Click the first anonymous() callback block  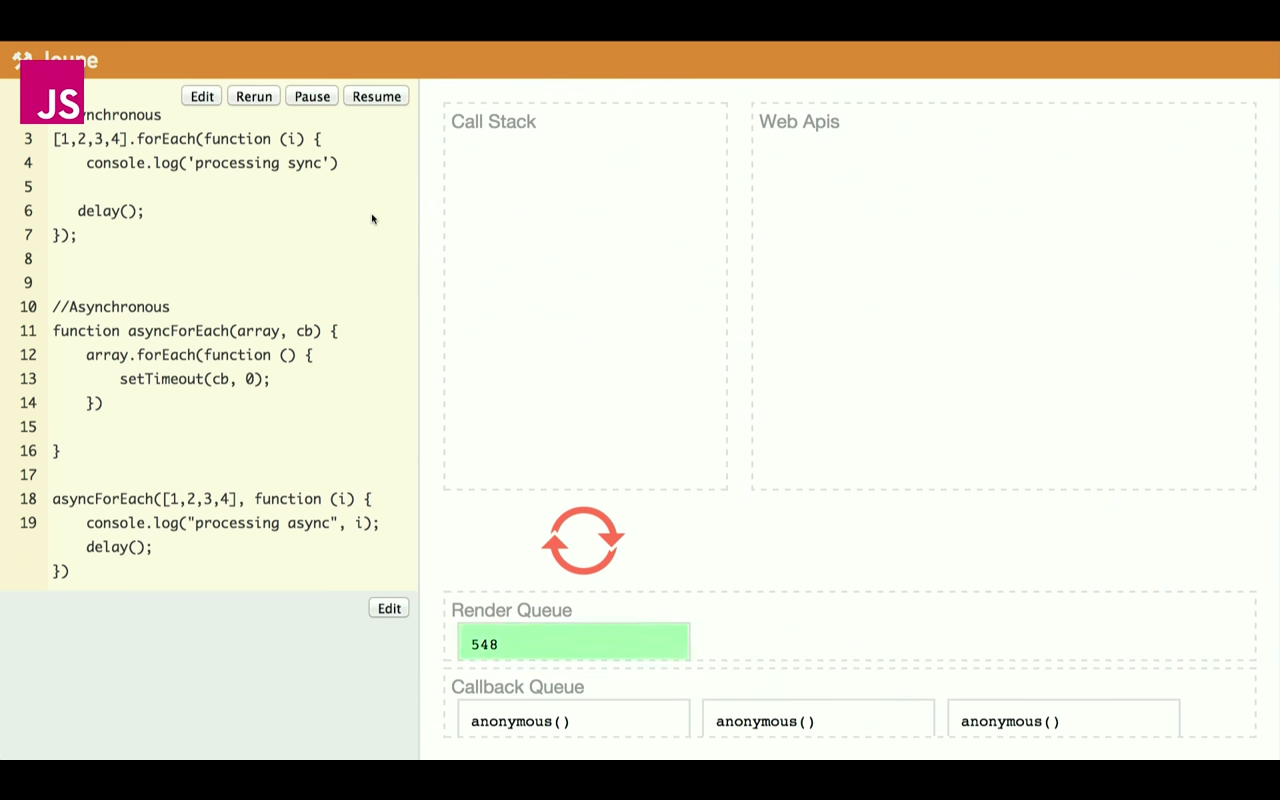[x=573, y=721]
